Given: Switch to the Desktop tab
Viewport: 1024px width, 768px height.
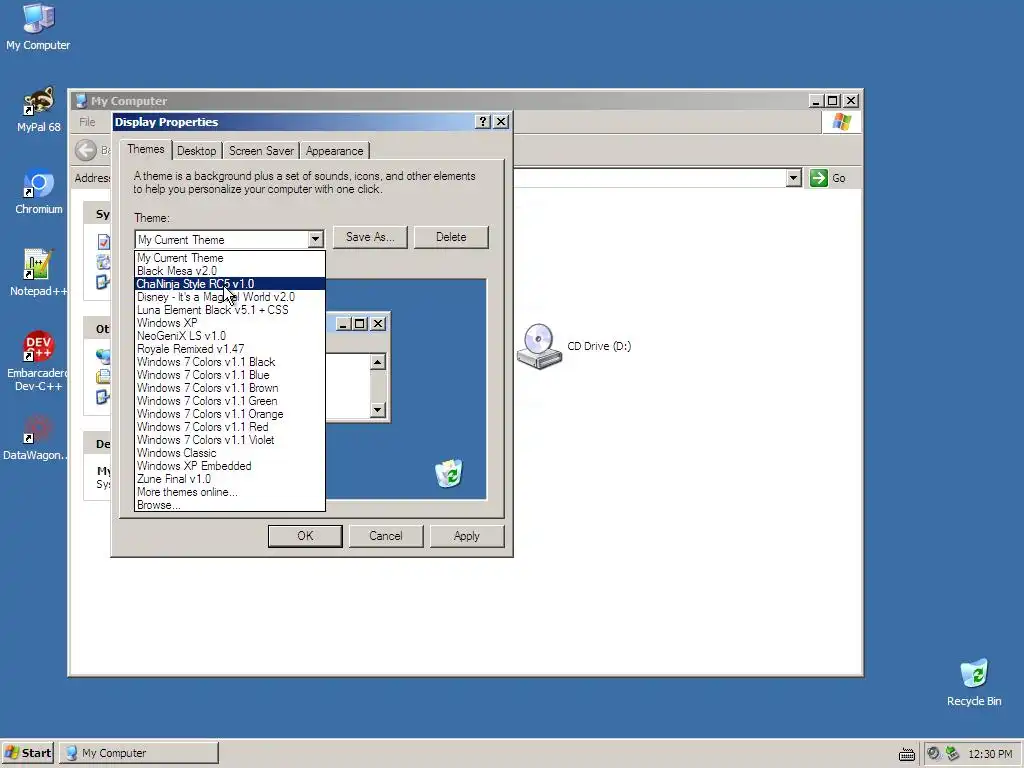Looking at the screenshot, I should 197,151.
